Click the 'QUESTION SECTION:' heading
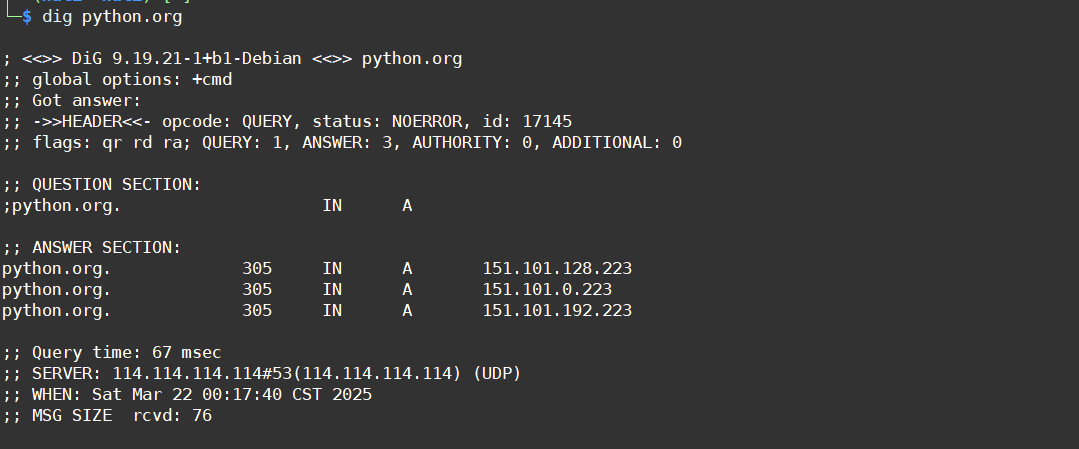 [116, 185]
